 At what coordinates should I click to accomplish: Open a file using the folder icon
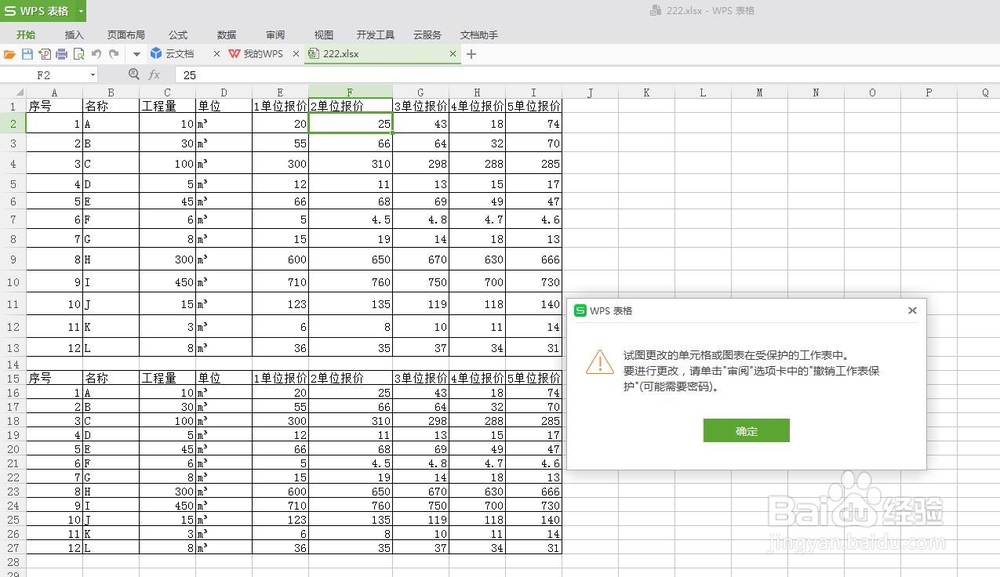tap(9, 54)
